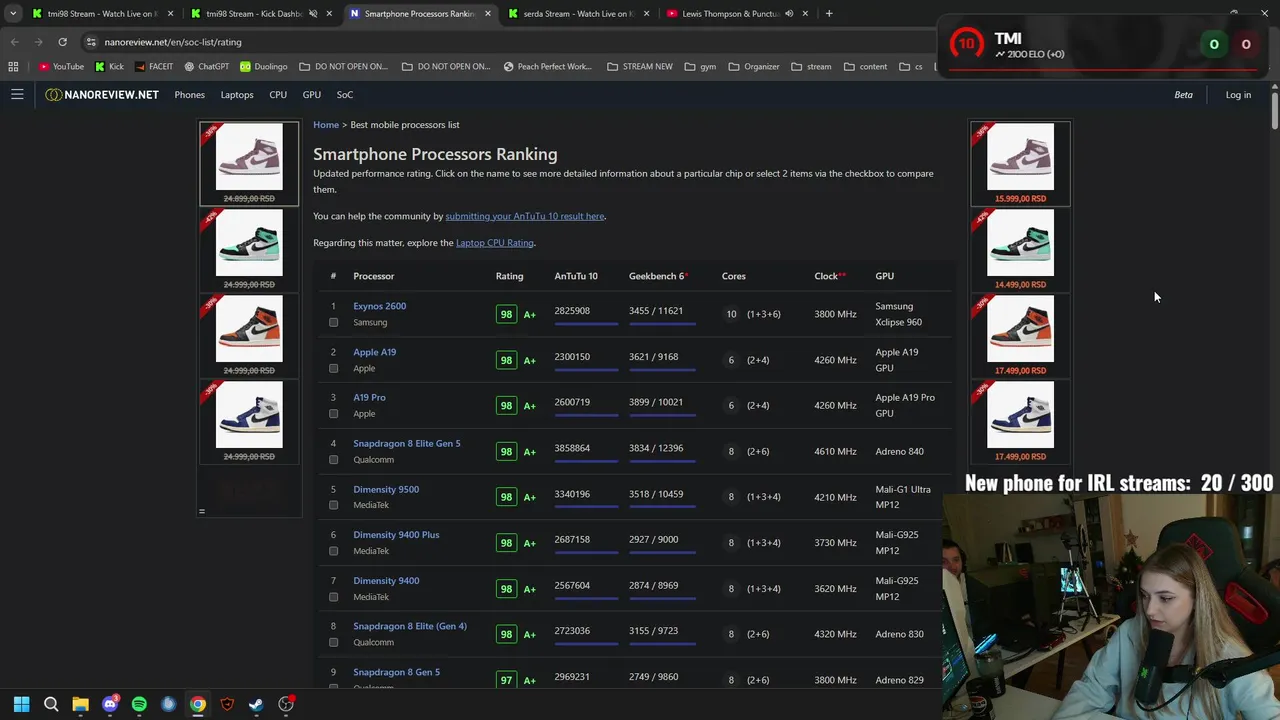Open the Exynos 2600 processor page
This screenshot has width=1280, height=720.
(x=379, y=306)
